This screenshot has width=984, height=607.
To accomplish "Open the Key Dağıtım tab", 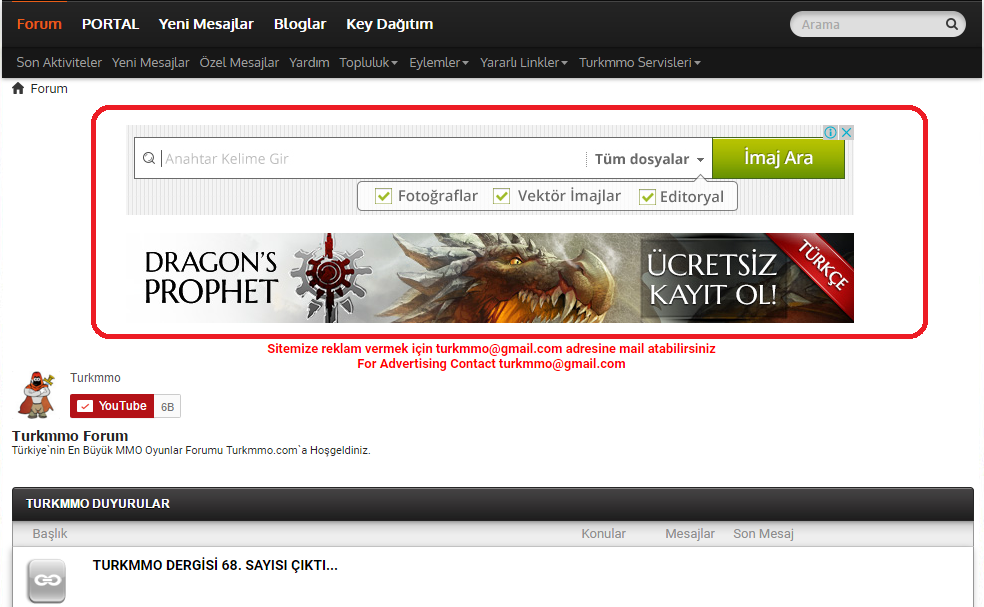I will [x=389, y=24].
